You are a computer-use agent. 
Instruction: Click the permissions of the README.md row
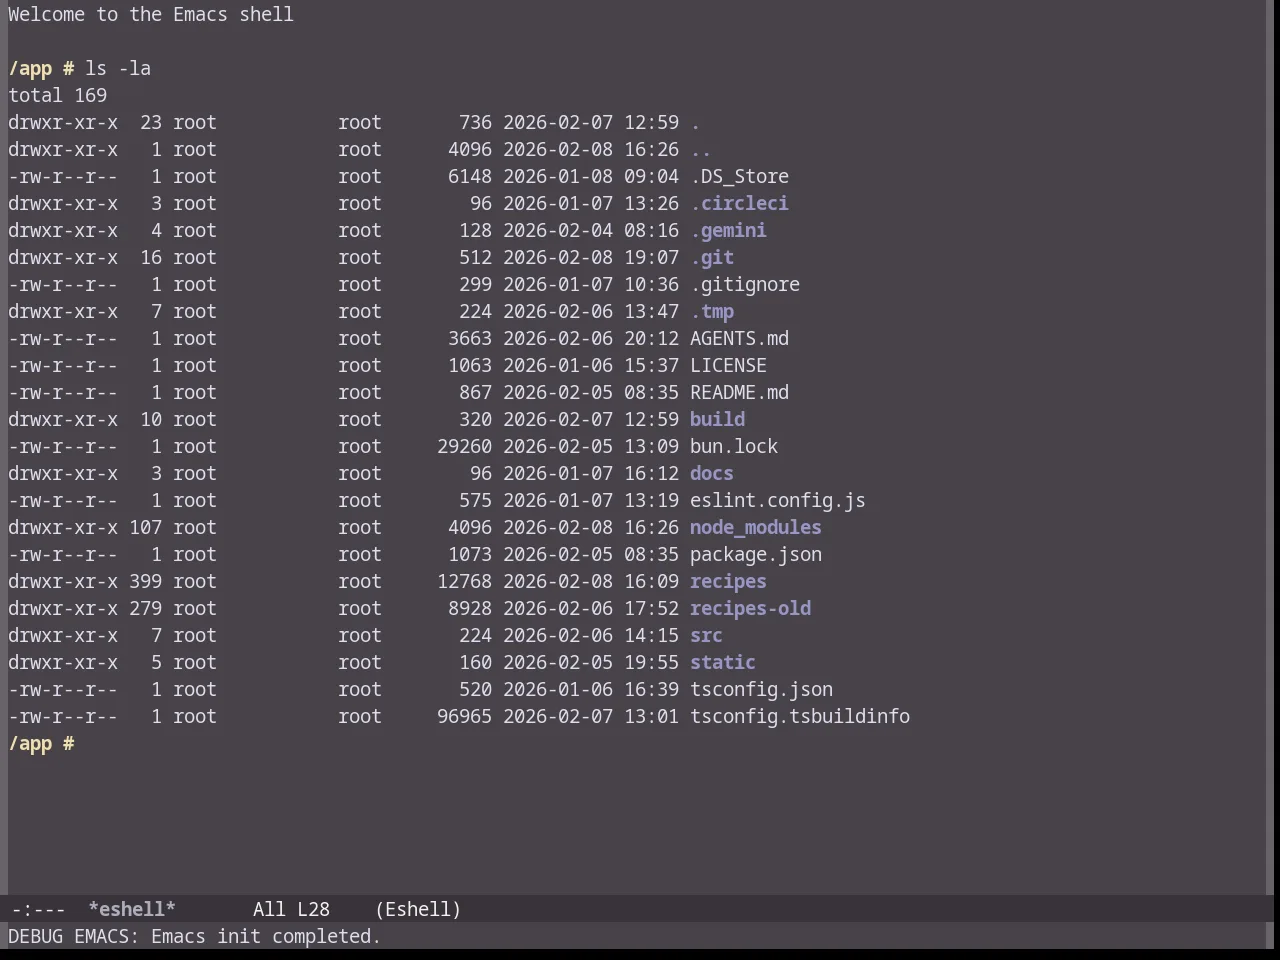63,392
